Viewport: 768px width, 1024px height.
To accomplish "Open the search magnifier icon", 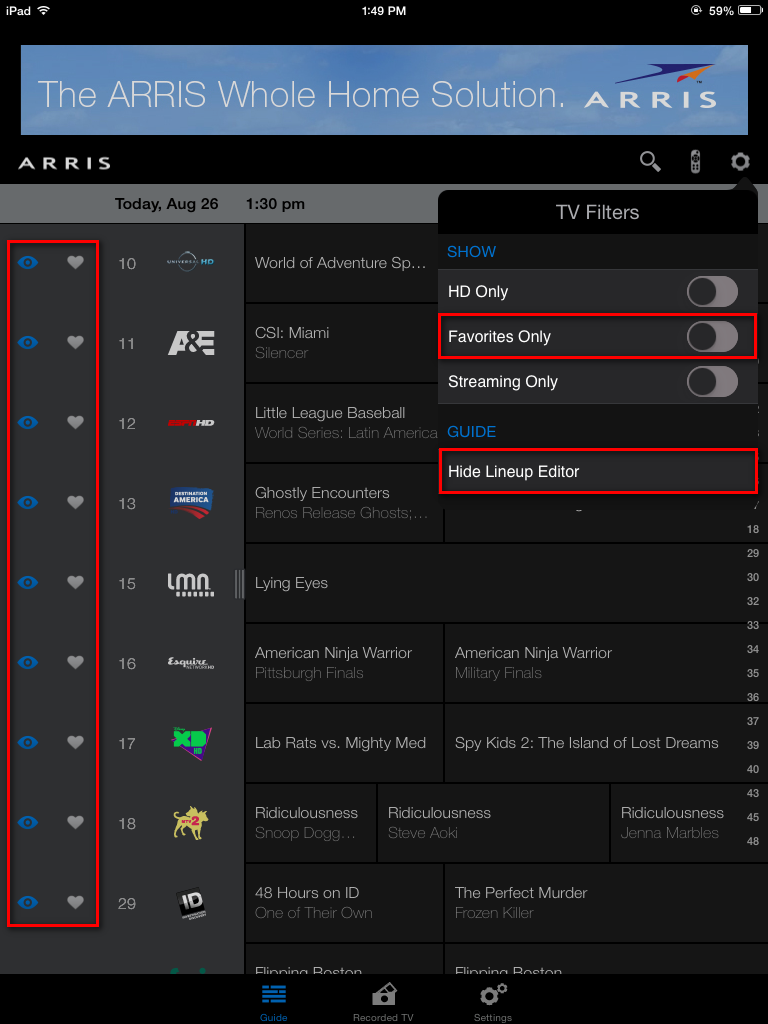I will click(x=650, y=161).
